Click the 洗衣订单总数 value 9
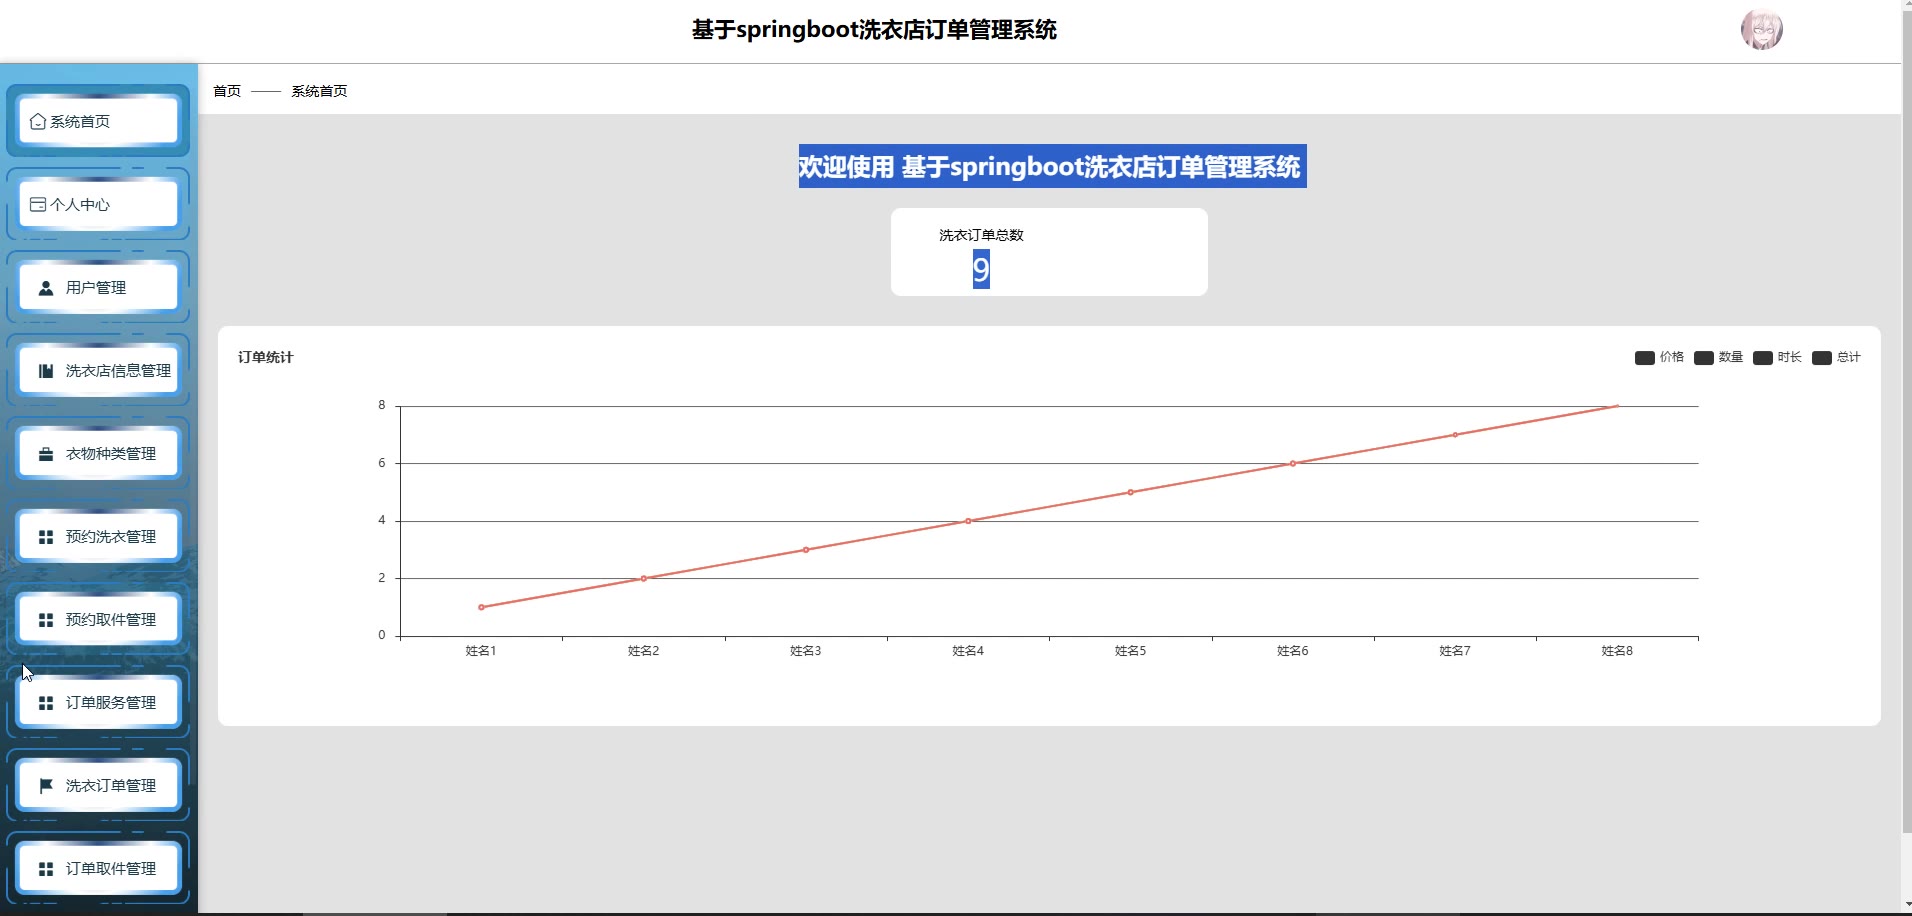 (981, 270)
